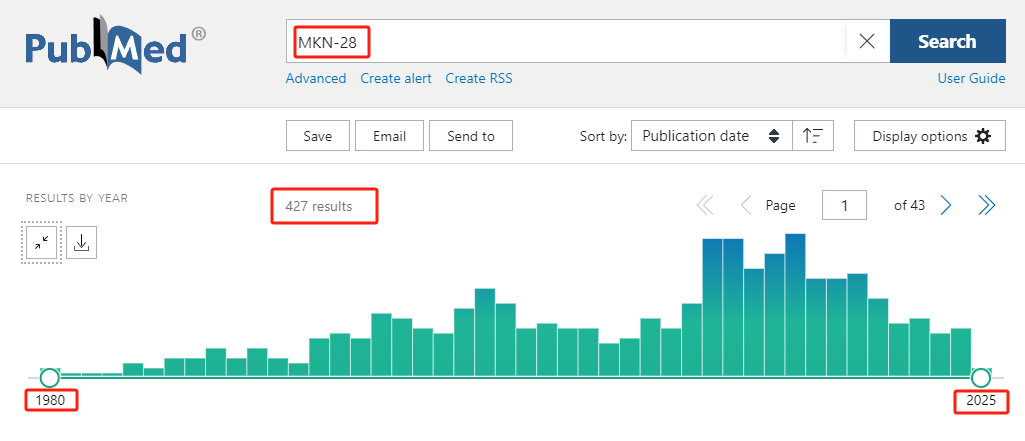Image resolution: width=1025 pixels, height=441 pixels.
Task: Focus the MKN-28 search input field
Action: pyautogui.click(x=566, y=41)
